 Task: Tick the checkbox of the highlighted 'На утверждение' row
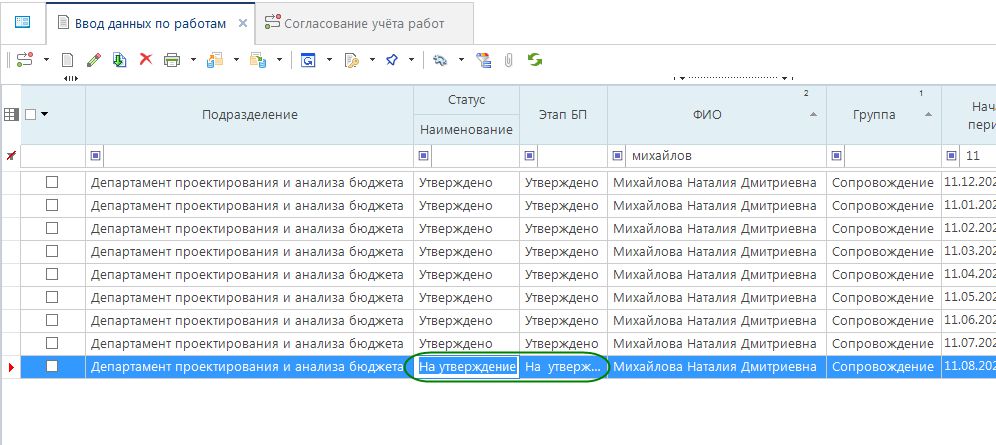(x=52, y=367)
